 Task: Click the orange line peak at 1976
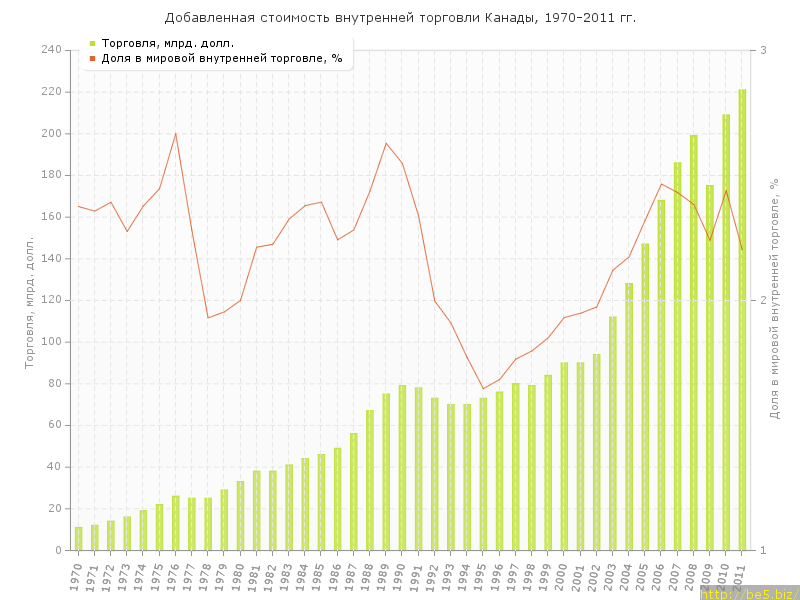pyautogui.click(x=176, y=133)
